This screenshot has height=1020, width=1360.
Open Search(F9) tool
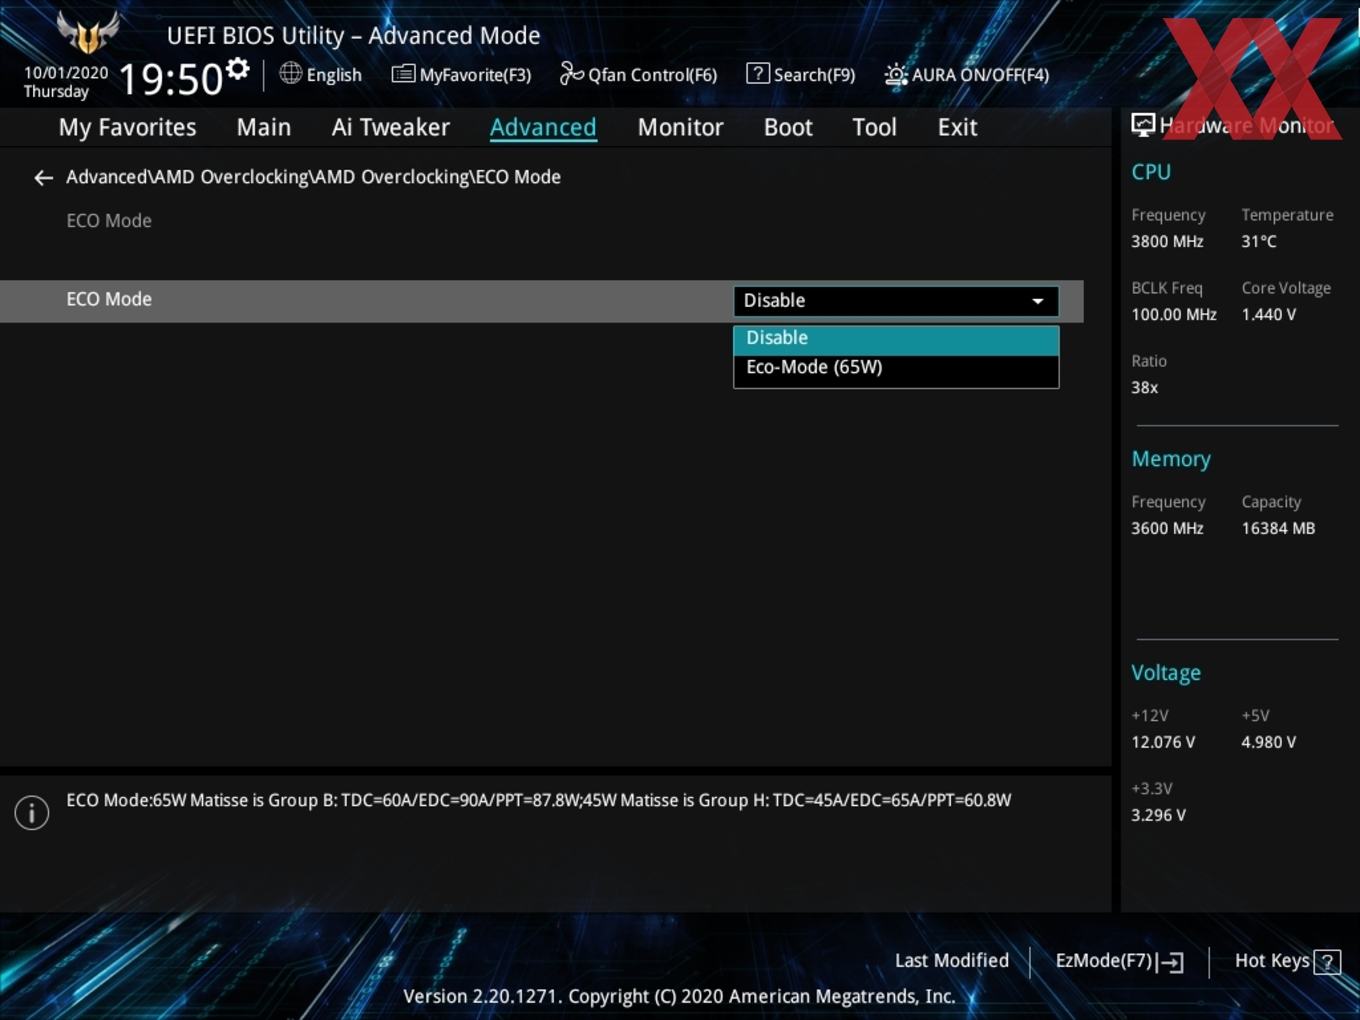[x=801, y=74]
